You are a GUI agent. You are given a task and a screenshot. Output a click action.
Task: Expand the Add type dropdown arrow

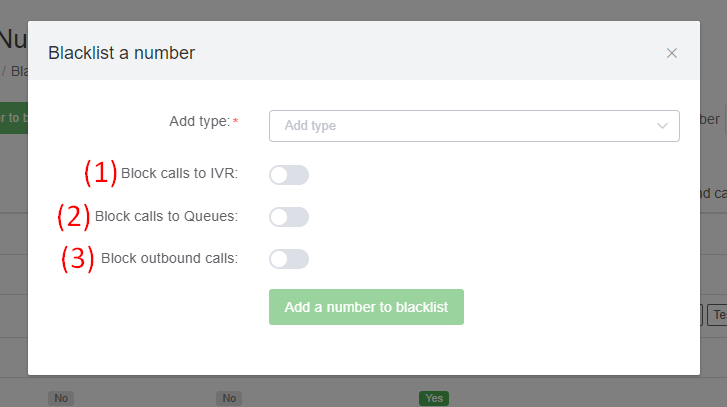click(662, 126)
